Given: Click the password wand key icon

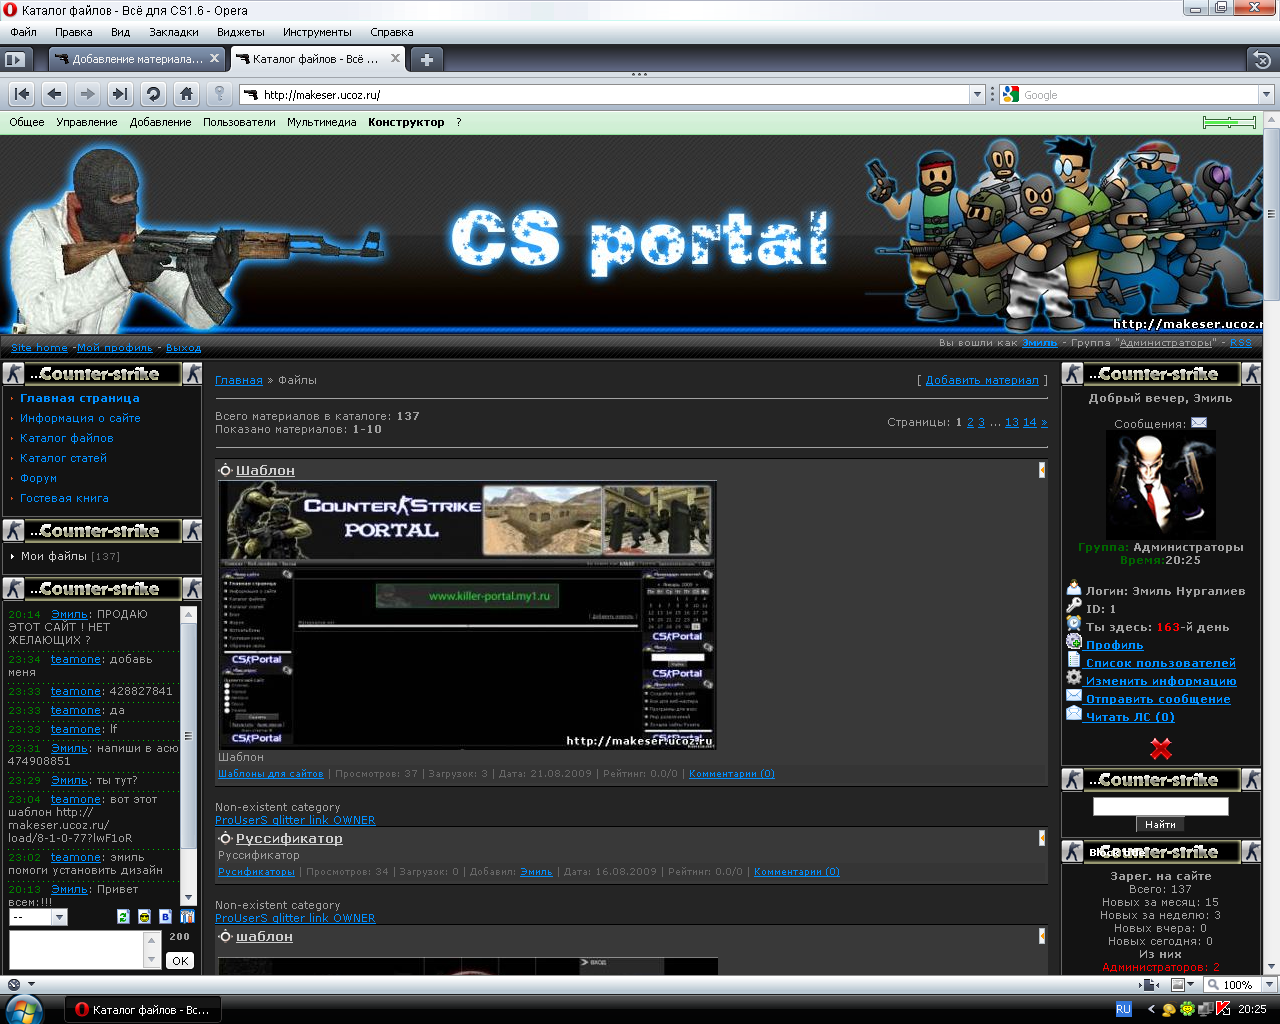Looking at the screenshot, I should [219, 94].
